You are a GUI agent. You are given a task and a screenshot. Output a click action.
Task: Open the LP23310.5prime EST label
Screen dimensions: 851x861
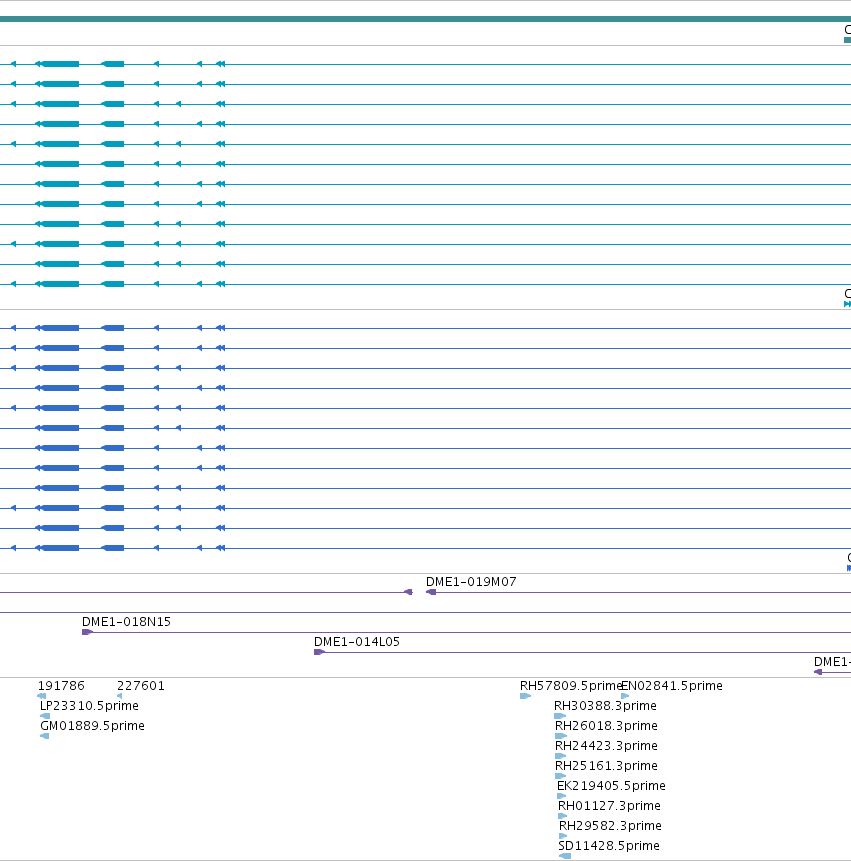click(x=89, y=706)
